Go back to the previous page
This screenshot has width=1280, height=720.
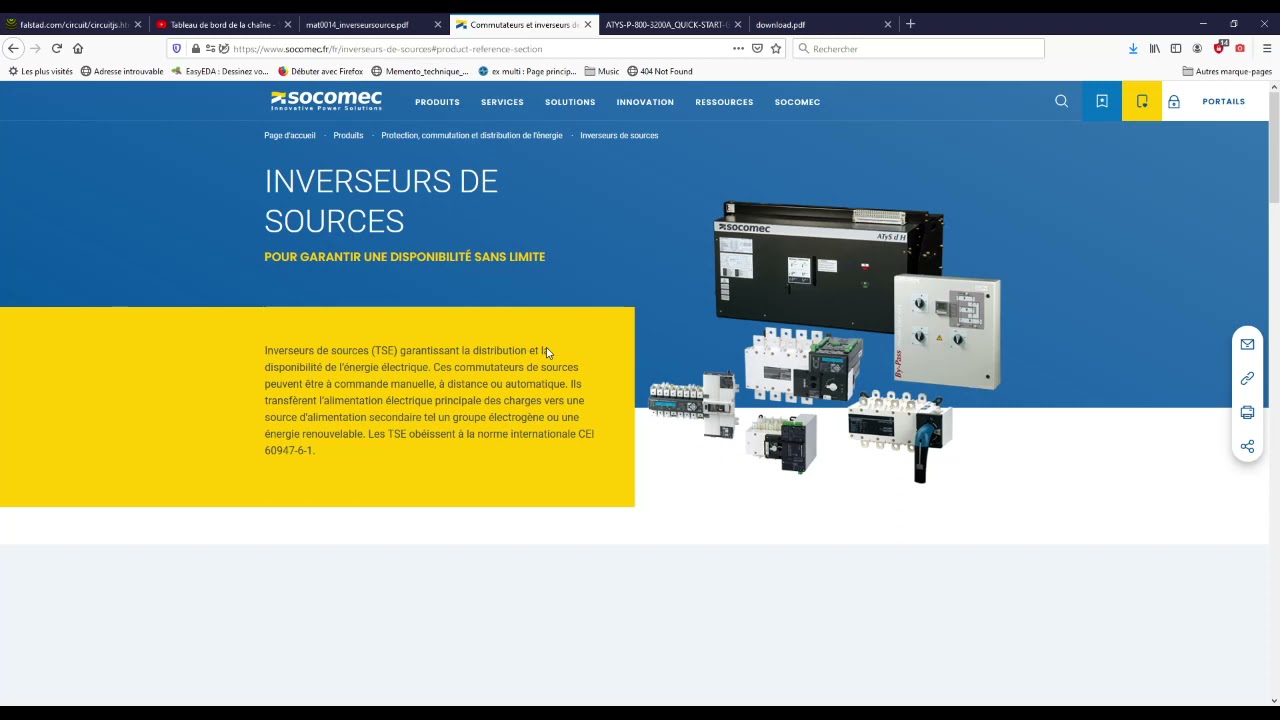[x=13, y=48]
